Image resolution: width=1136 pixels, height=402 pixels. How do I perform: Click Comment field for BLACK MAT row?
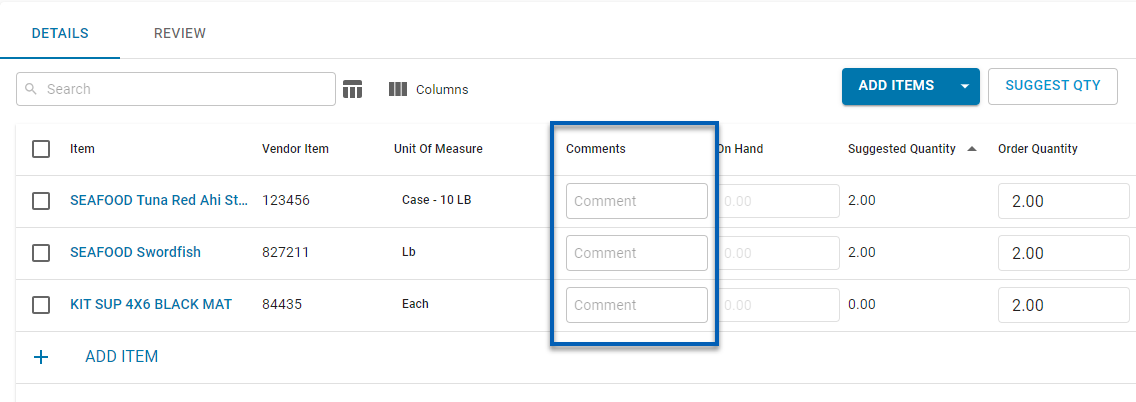pos(637,305)
